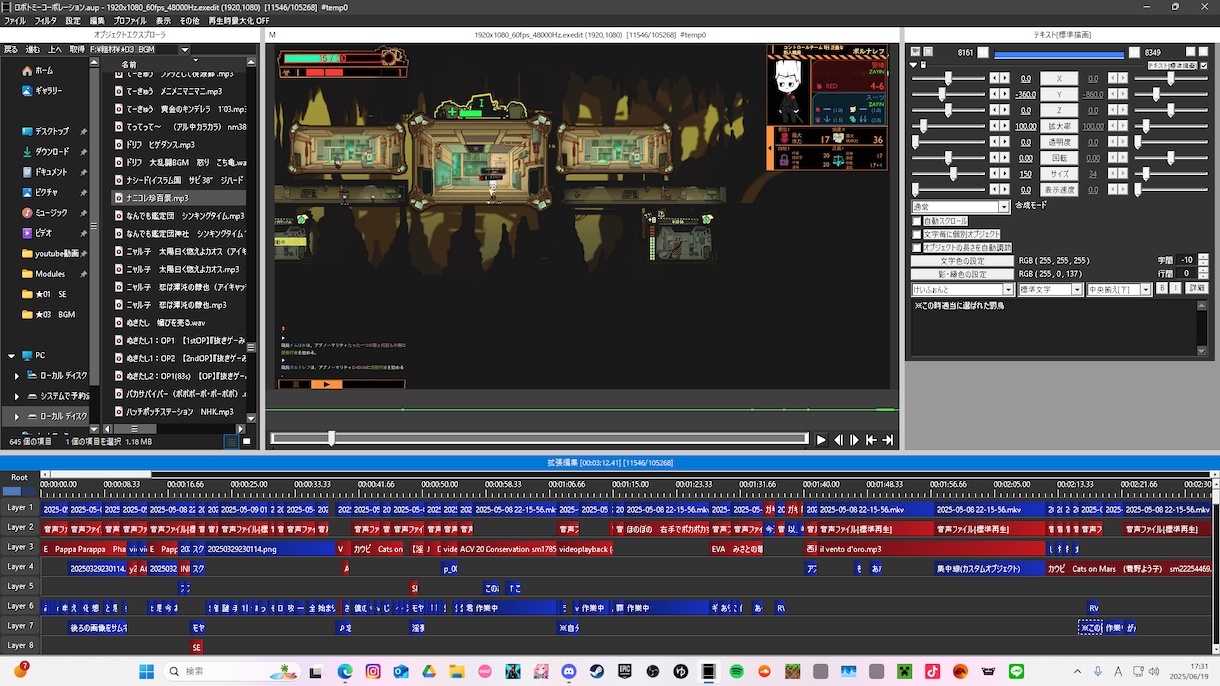The width and height of the screenshot is (1220, 686).
Task: Enable オブジェクトの長さを自動調節 checkbox
Action: click(917, 247)
